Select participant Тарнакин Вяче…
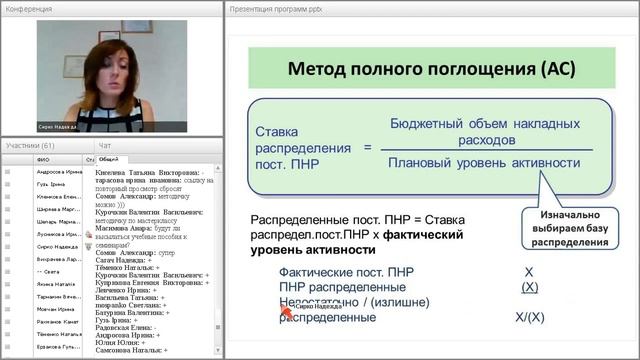 point(59,297)
